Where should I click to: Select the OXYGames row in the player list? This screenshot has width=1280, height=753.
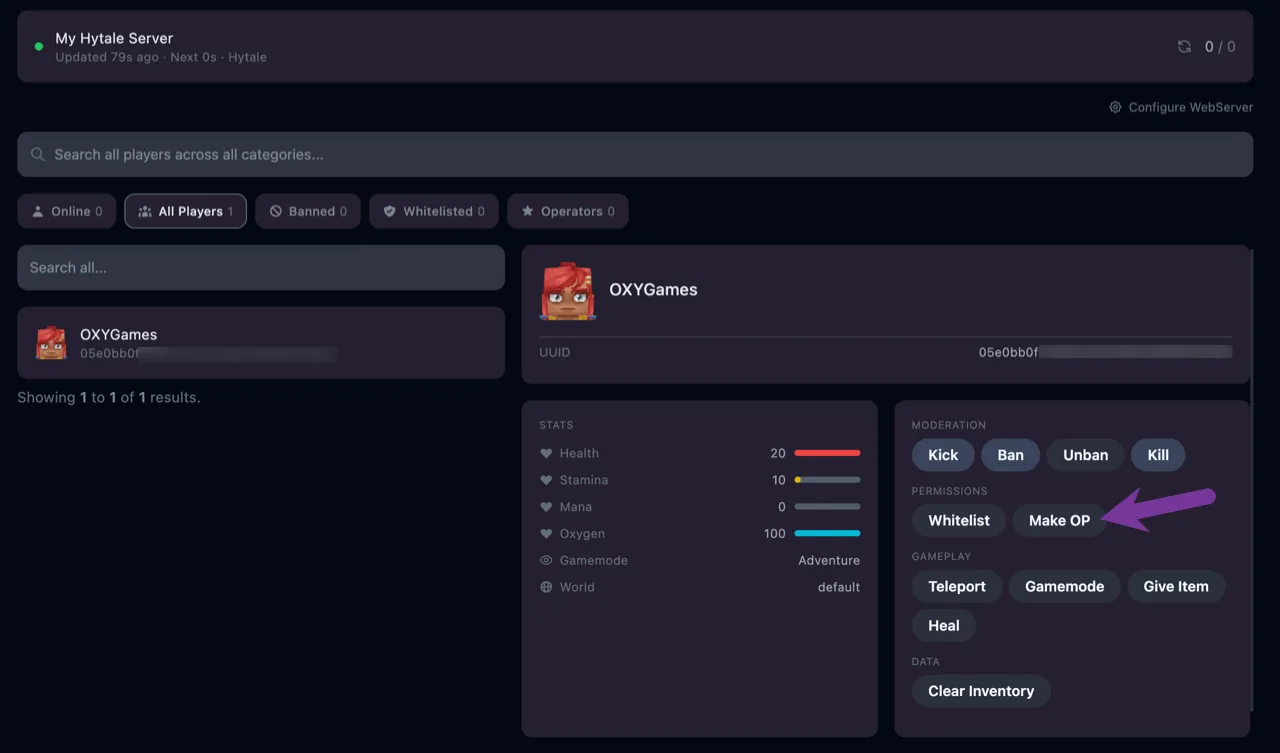click(x=261, y=343)
